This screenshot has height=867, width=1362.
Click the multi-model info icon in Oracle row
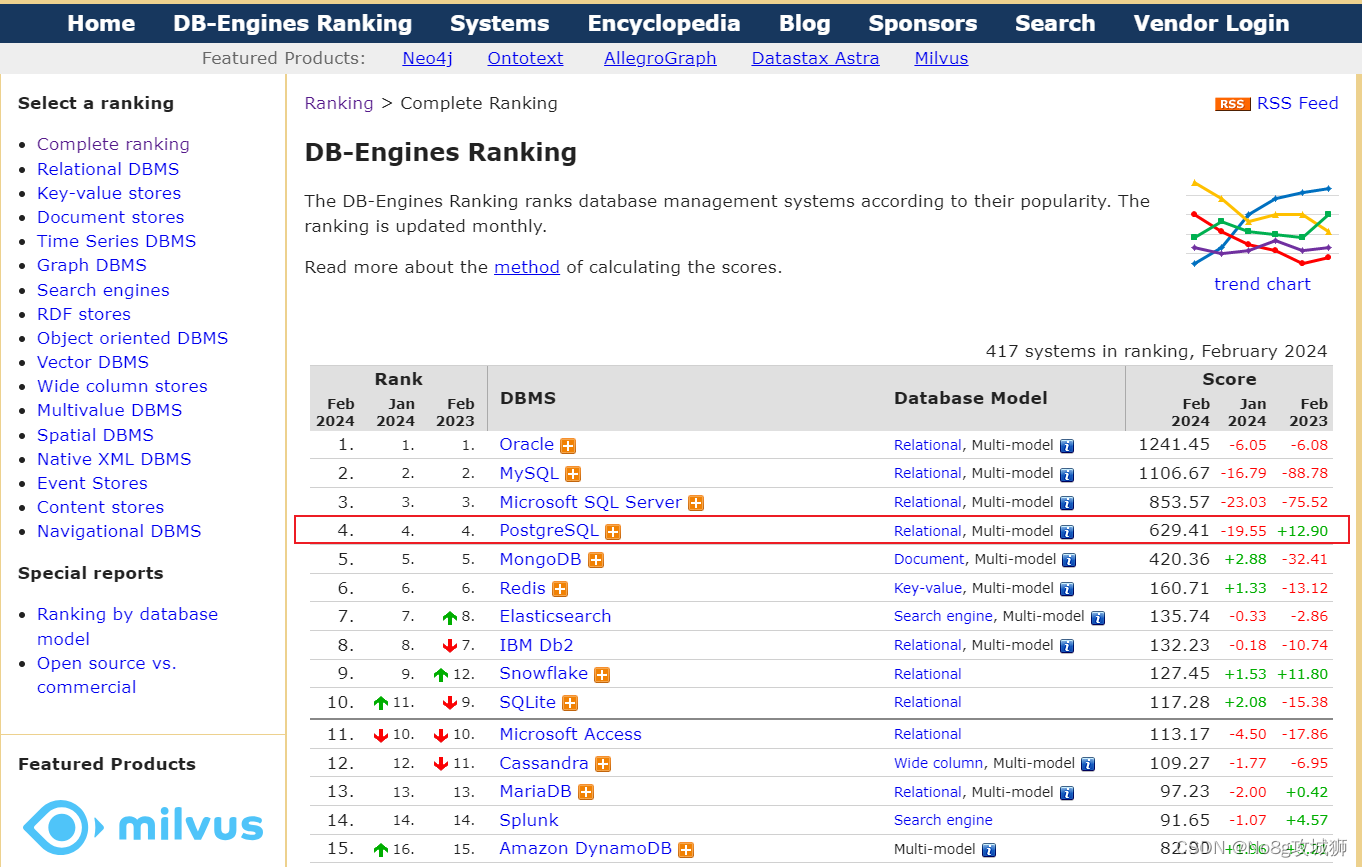point(1067,446)
